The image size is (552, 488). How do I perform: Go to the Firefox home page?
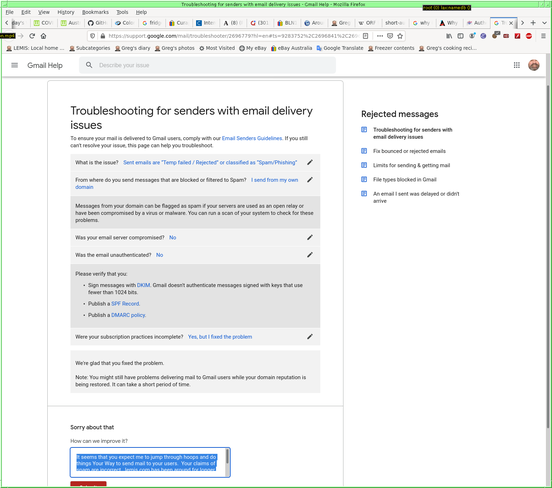coord(43,36)
